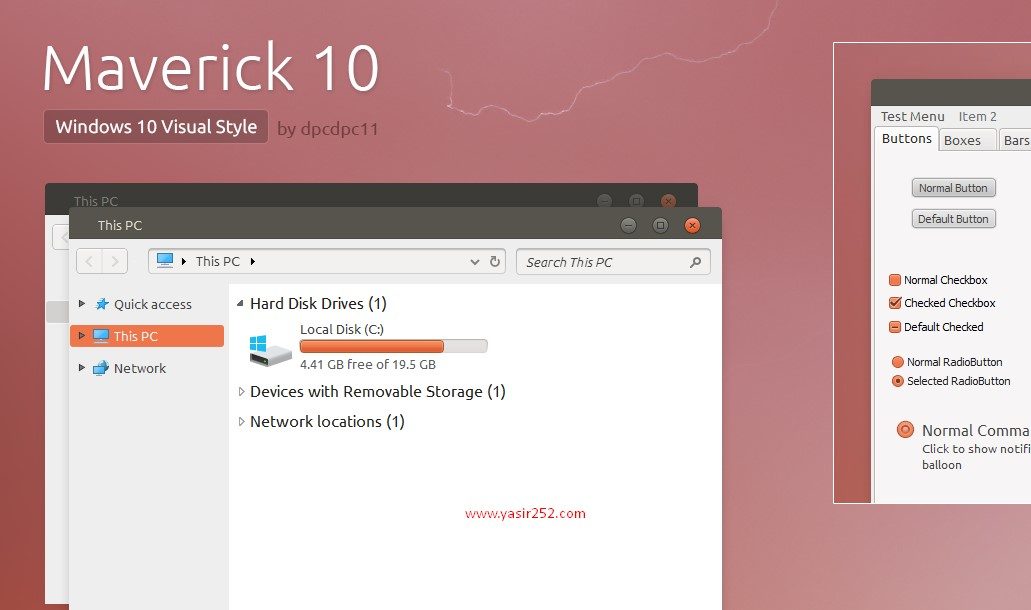
Task: Click the Normal Button
Action: [953, 188]
